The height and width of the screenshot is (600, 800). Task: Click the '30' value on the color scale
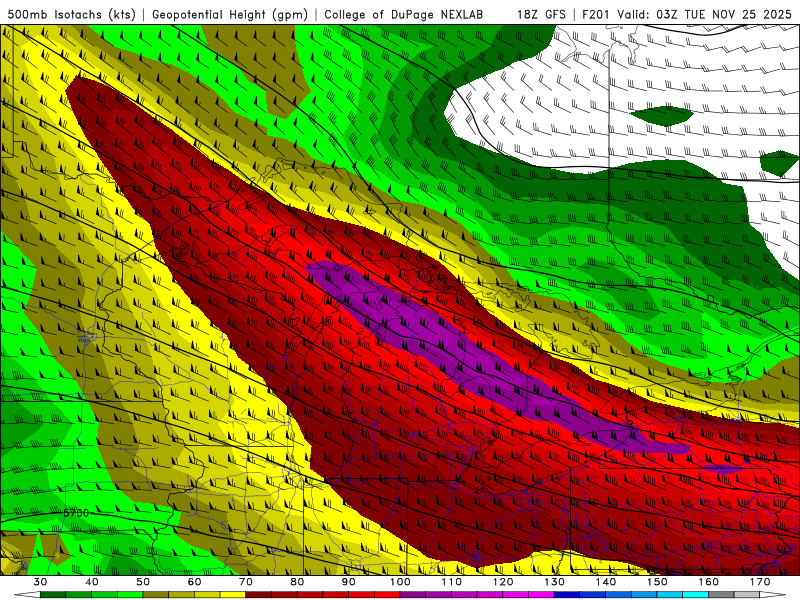coord(40,582)
